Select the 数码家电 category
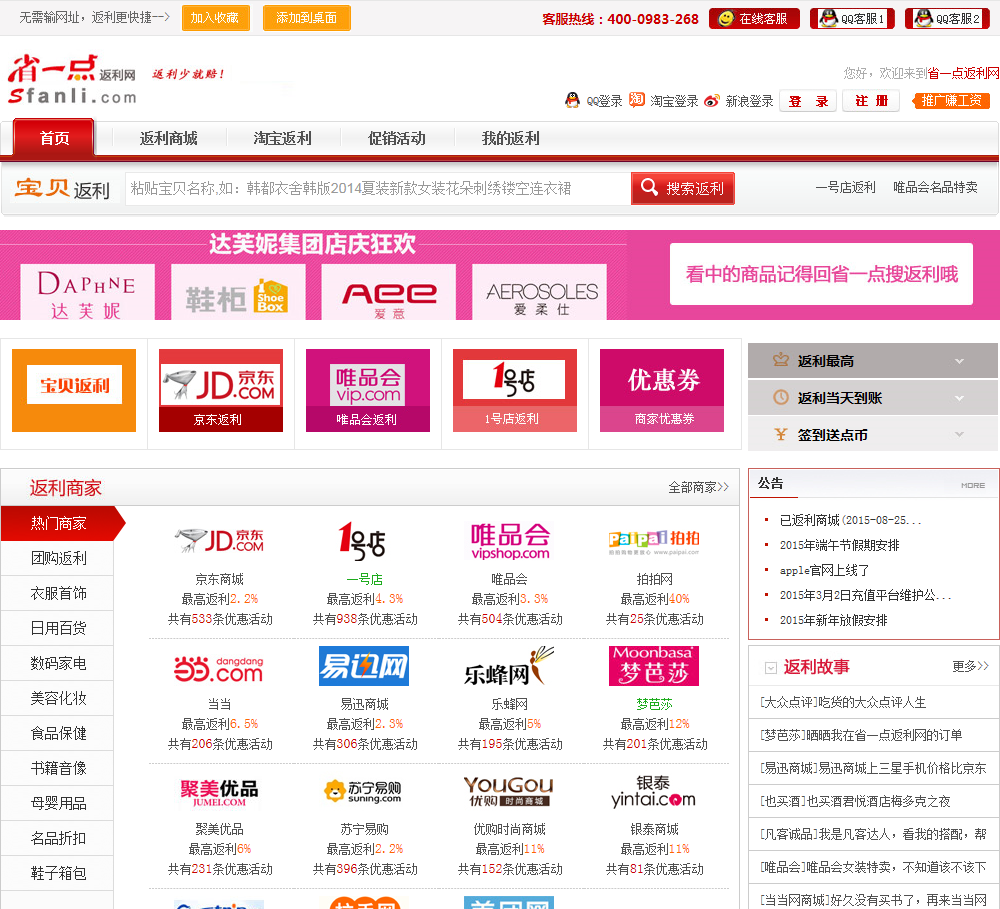The width and height of the screenshot is (1000, 909). (58, 663)
